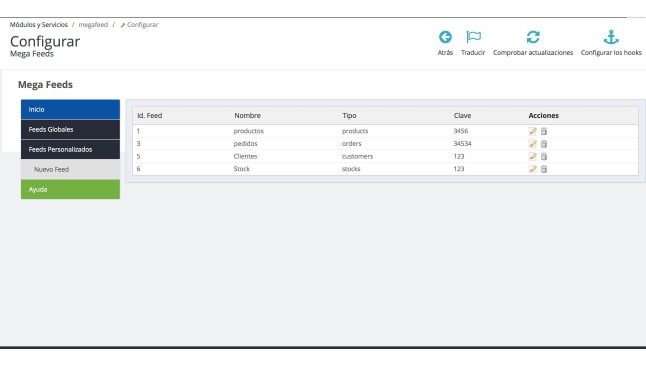Delete the Clientes feed with trash icon
Image resolution: width=646 pixels, height=366 pixels.
tap(544, 156)
